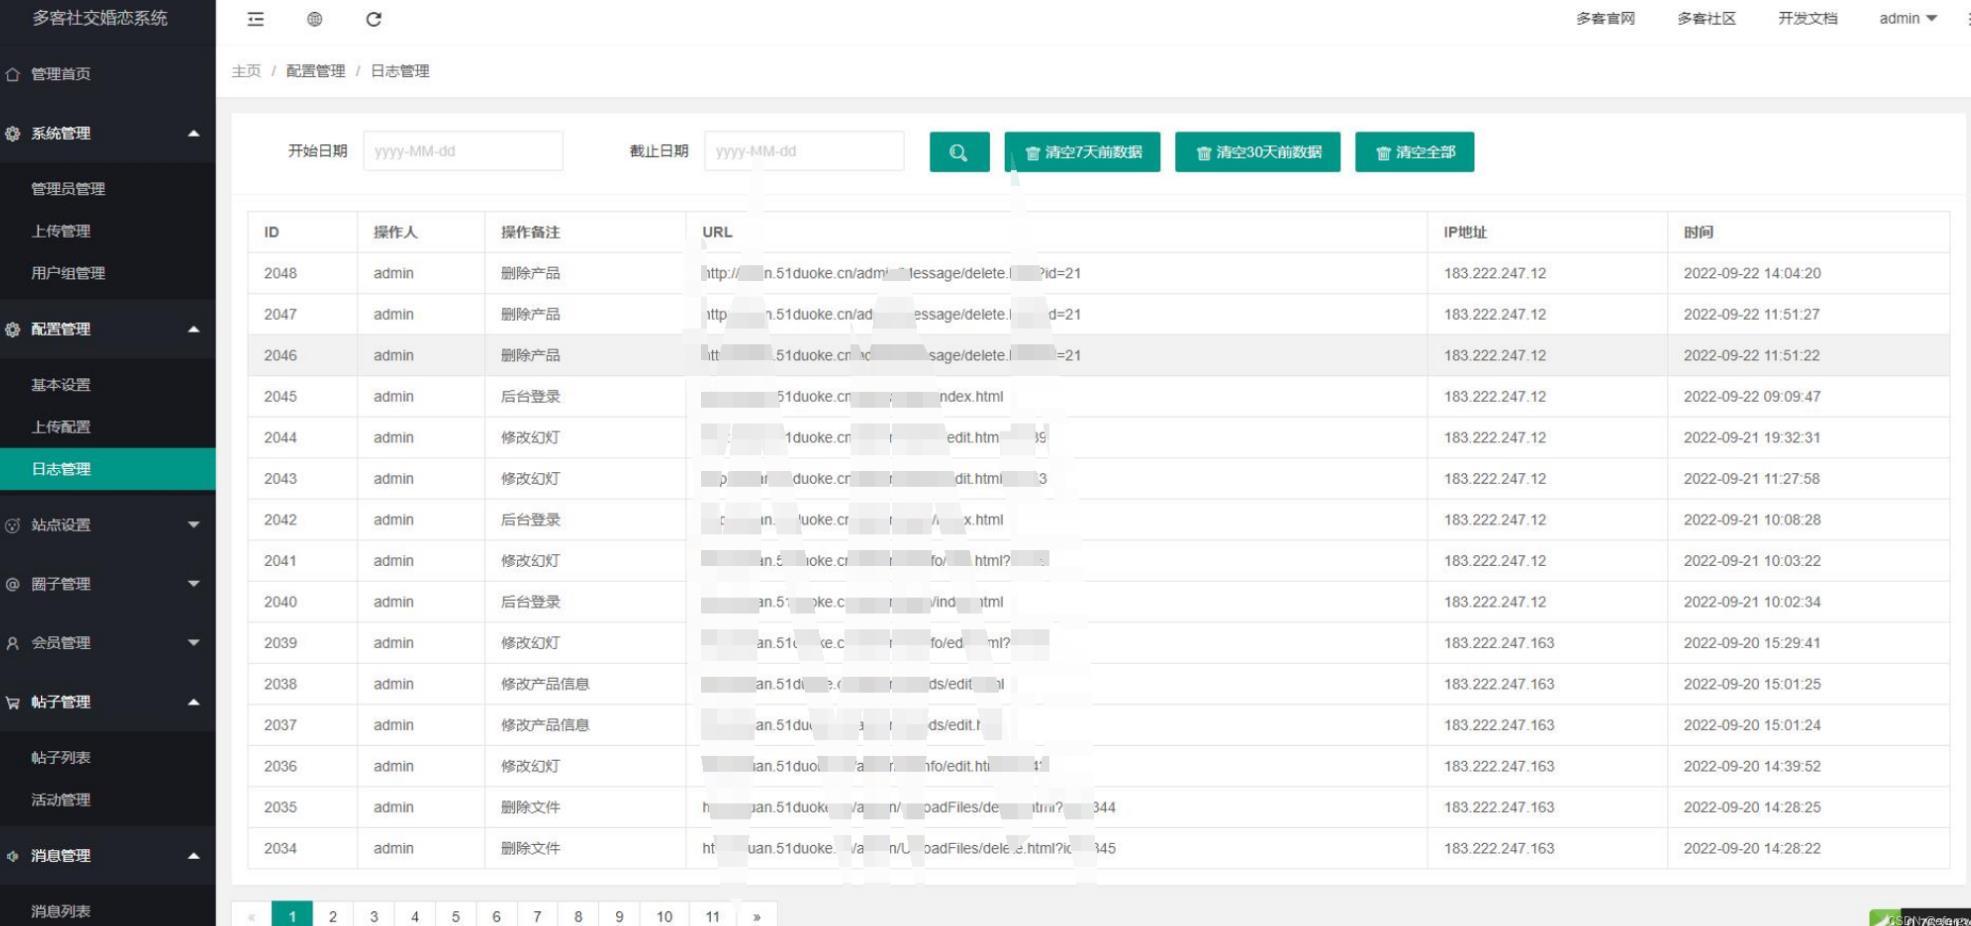Click trash icon on 清空7天前数据 button
Screen dimensions: 1971x926
point(1033,153)
